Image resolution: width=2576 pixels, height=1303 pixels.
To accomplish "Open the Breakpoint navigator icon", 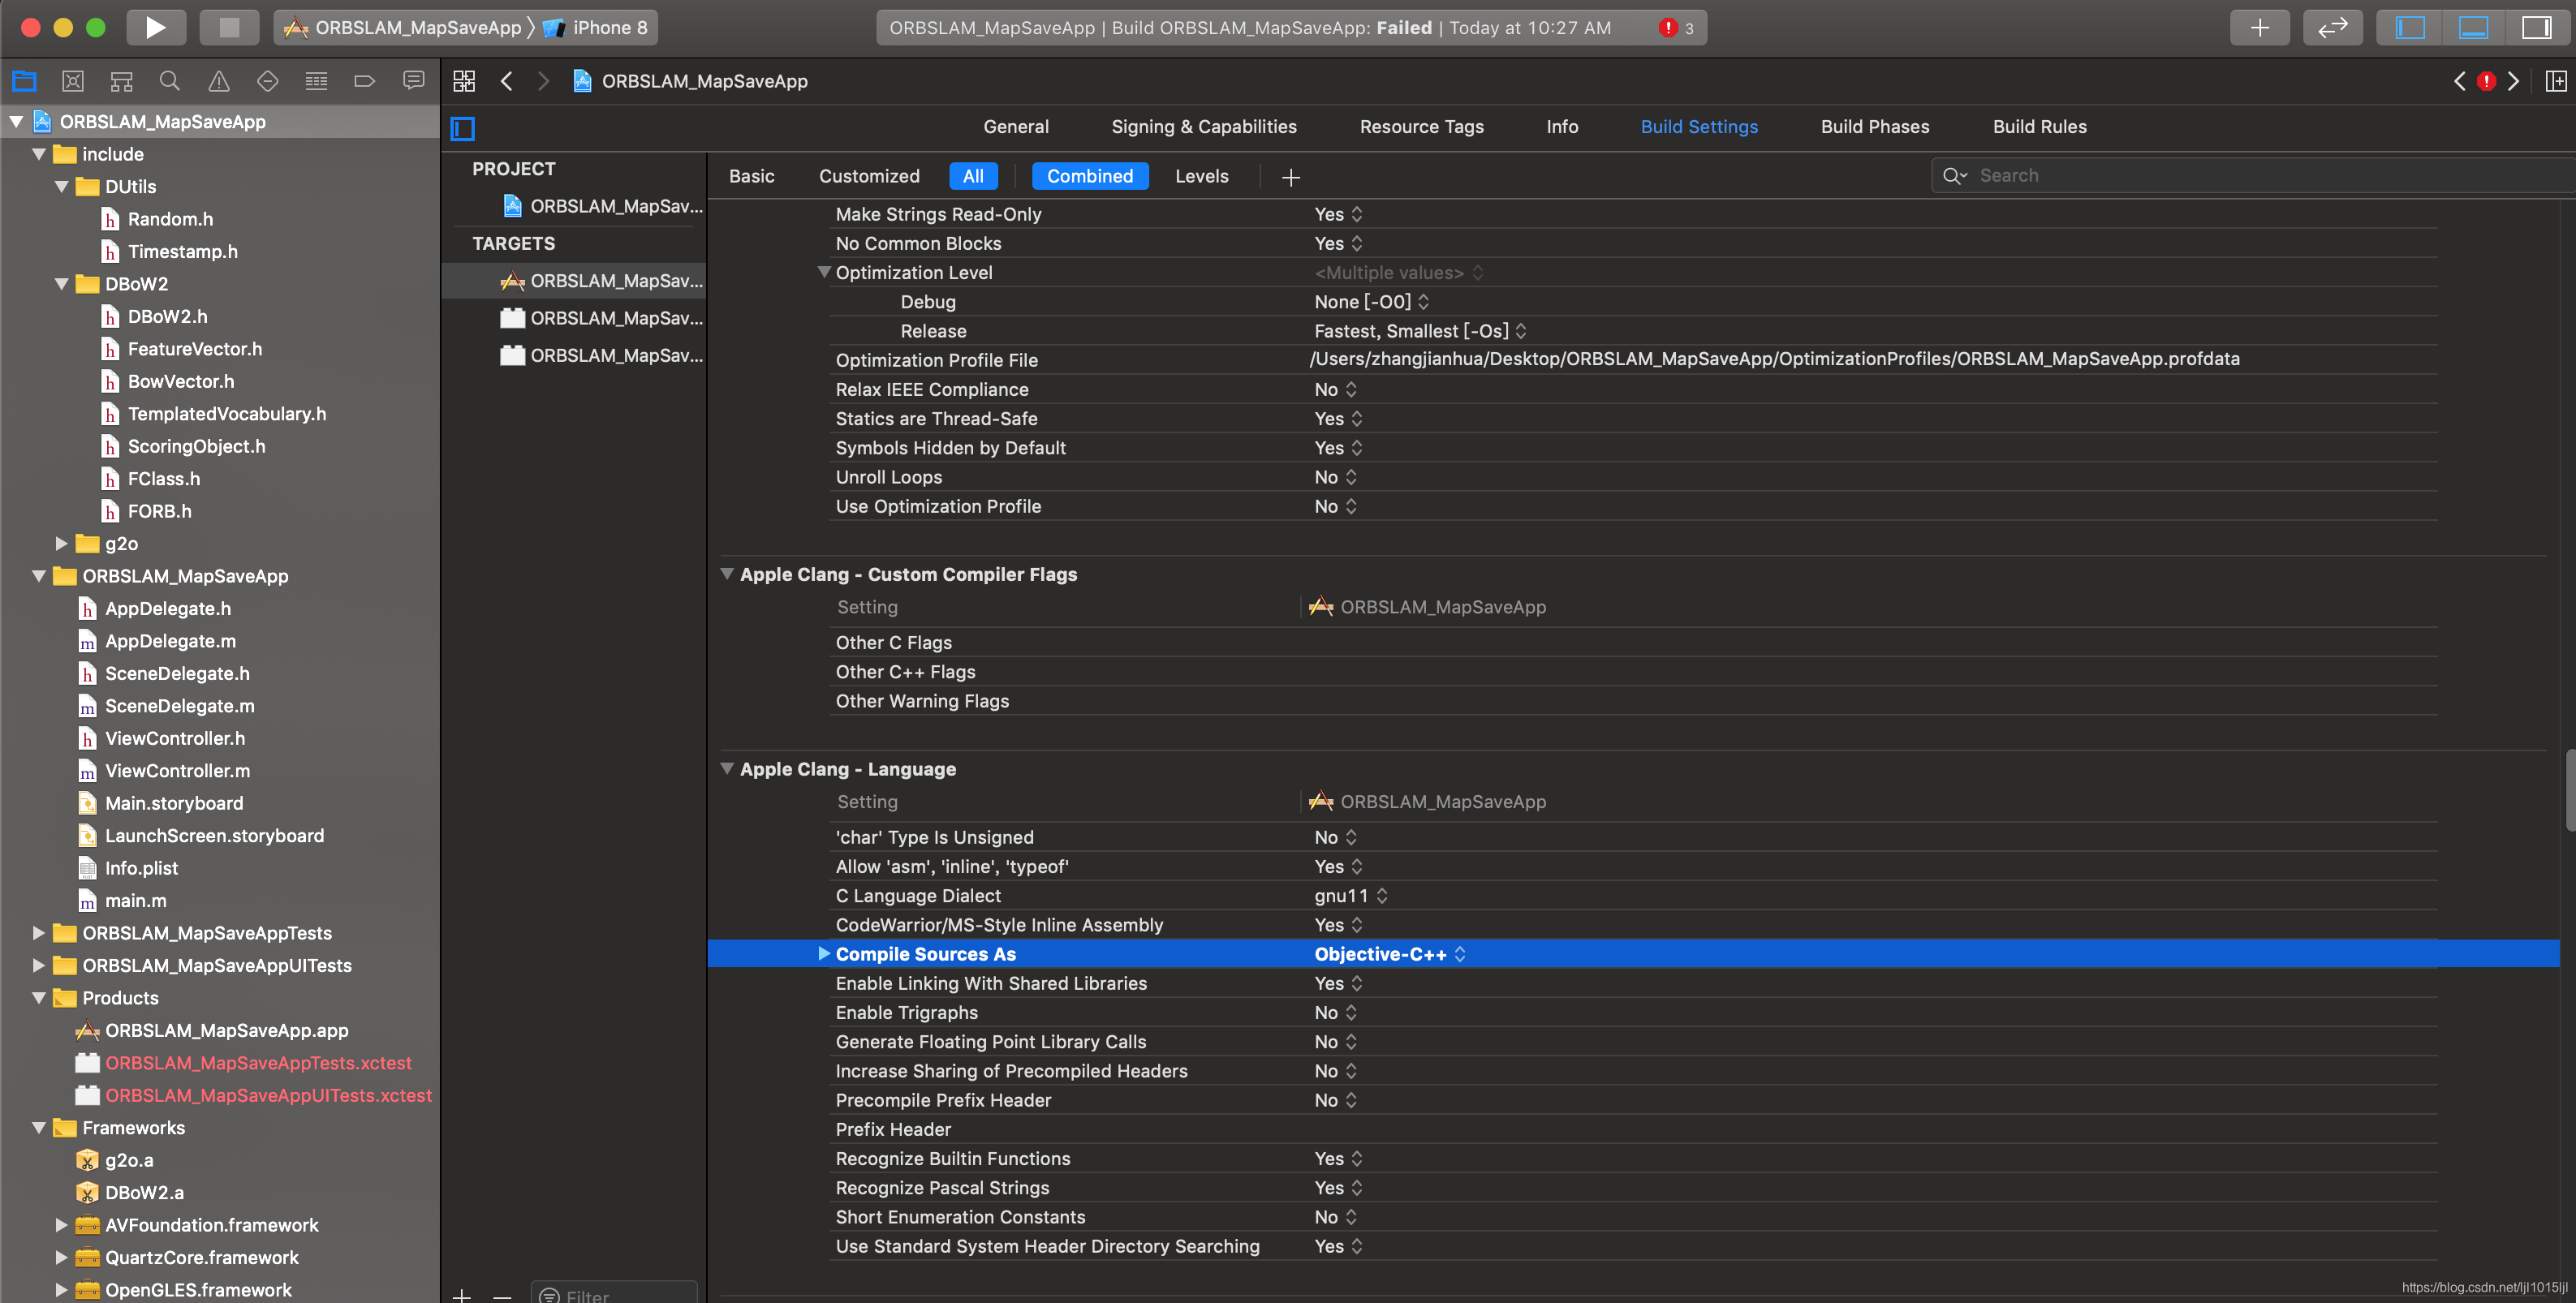I will [x=364, y=81].
